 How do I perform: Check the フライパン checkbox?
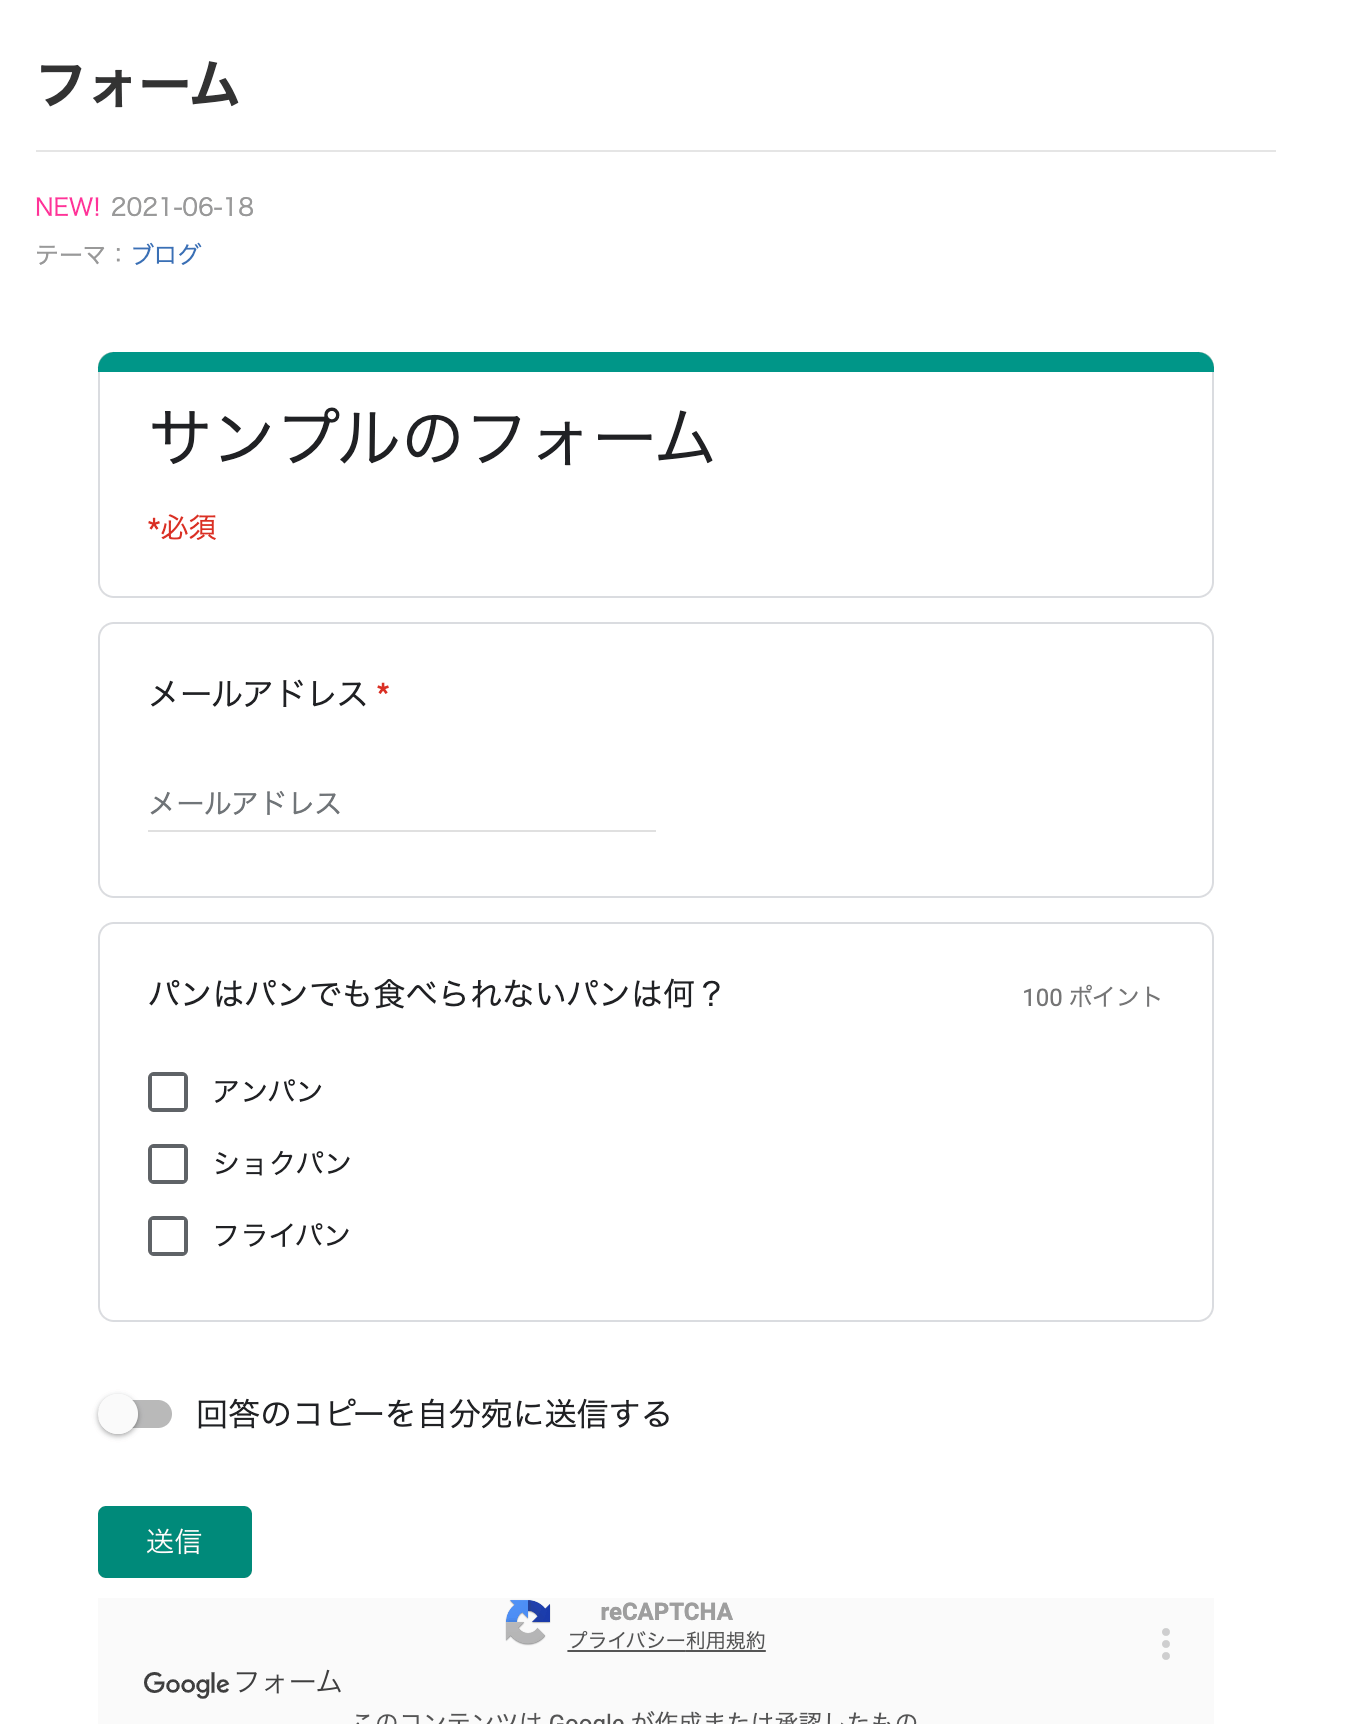point(167,1236)
